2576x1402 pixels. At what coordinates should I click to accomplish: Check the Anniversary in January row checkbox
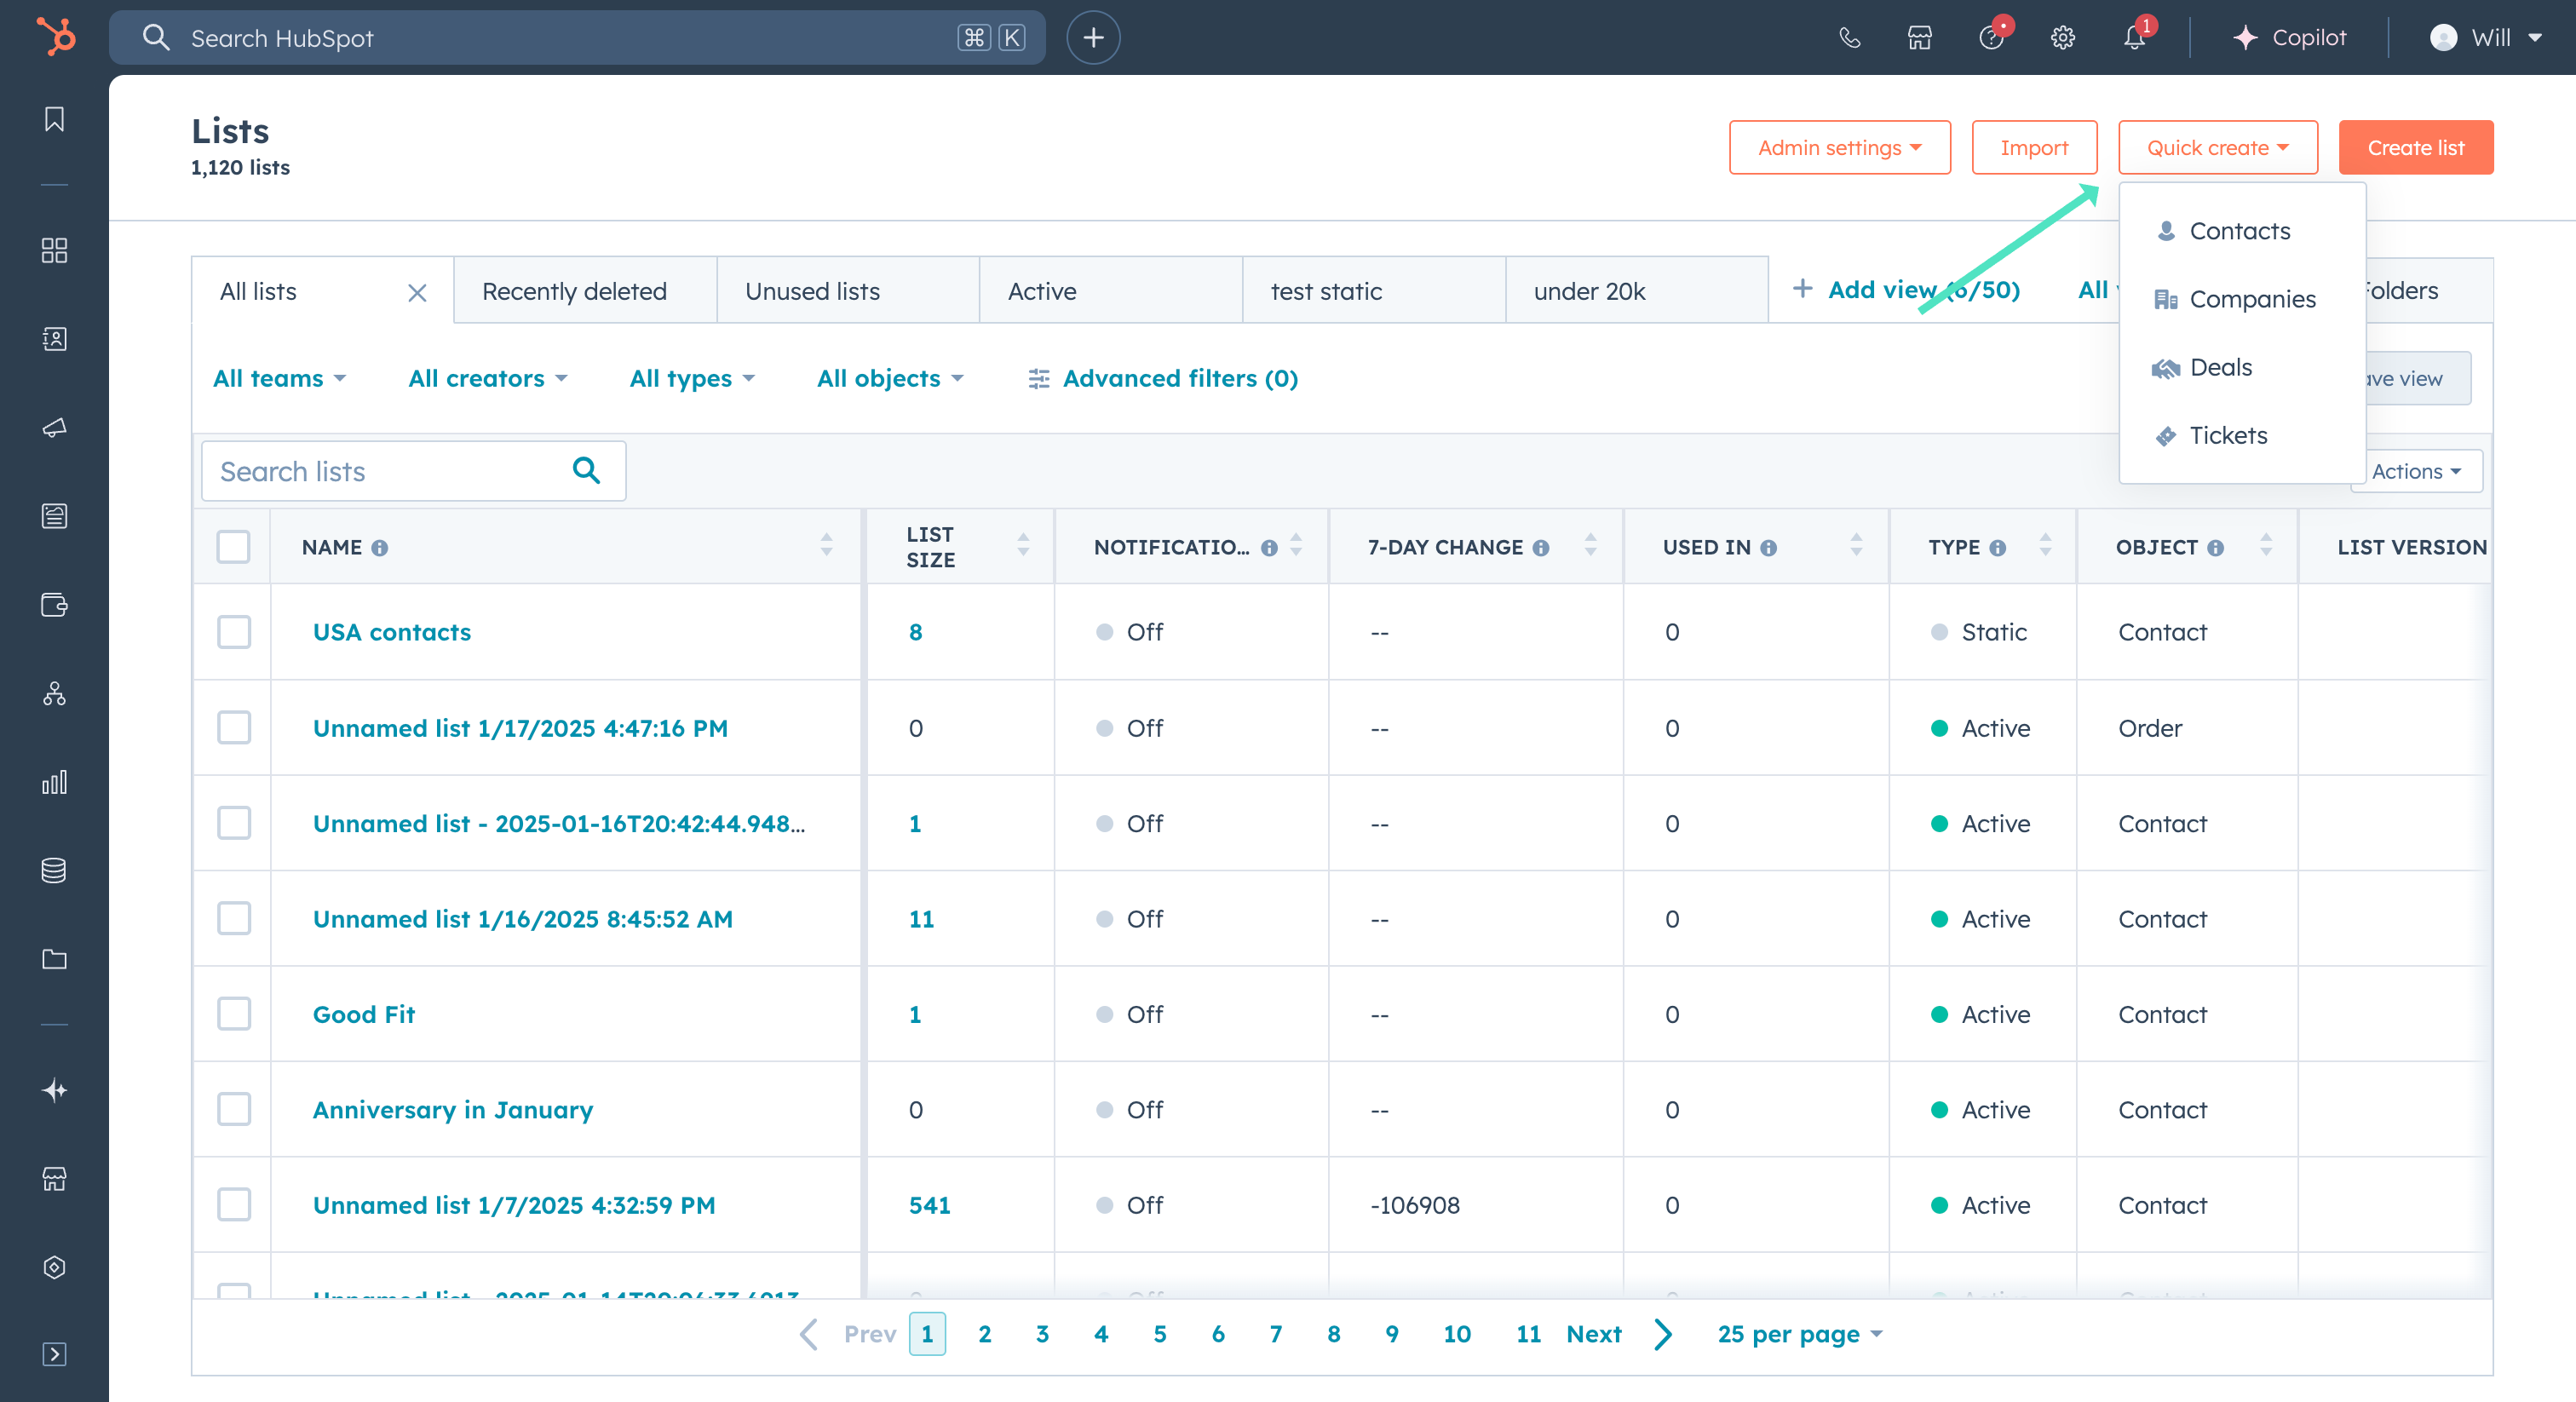click(233, 1110)
